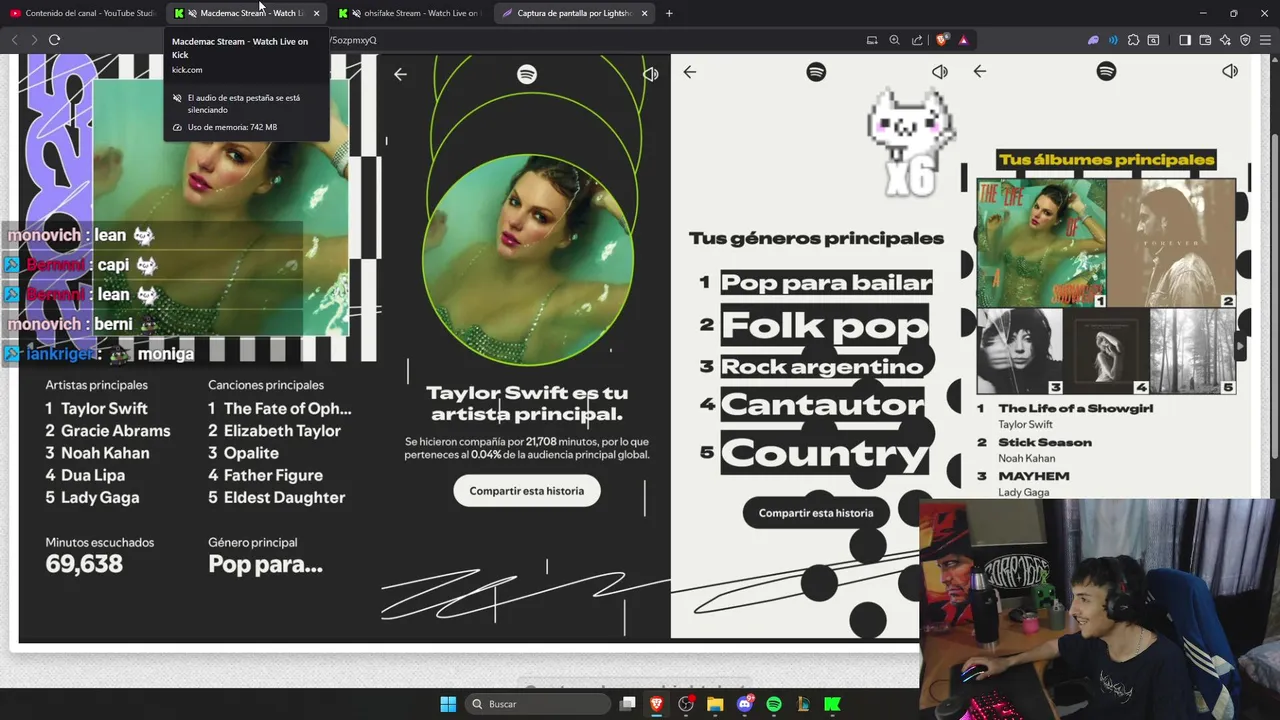Click 'Gracie Abrams' in Artistas principales
This screenshot has width=1280, height=720.
tap(116, 431)
